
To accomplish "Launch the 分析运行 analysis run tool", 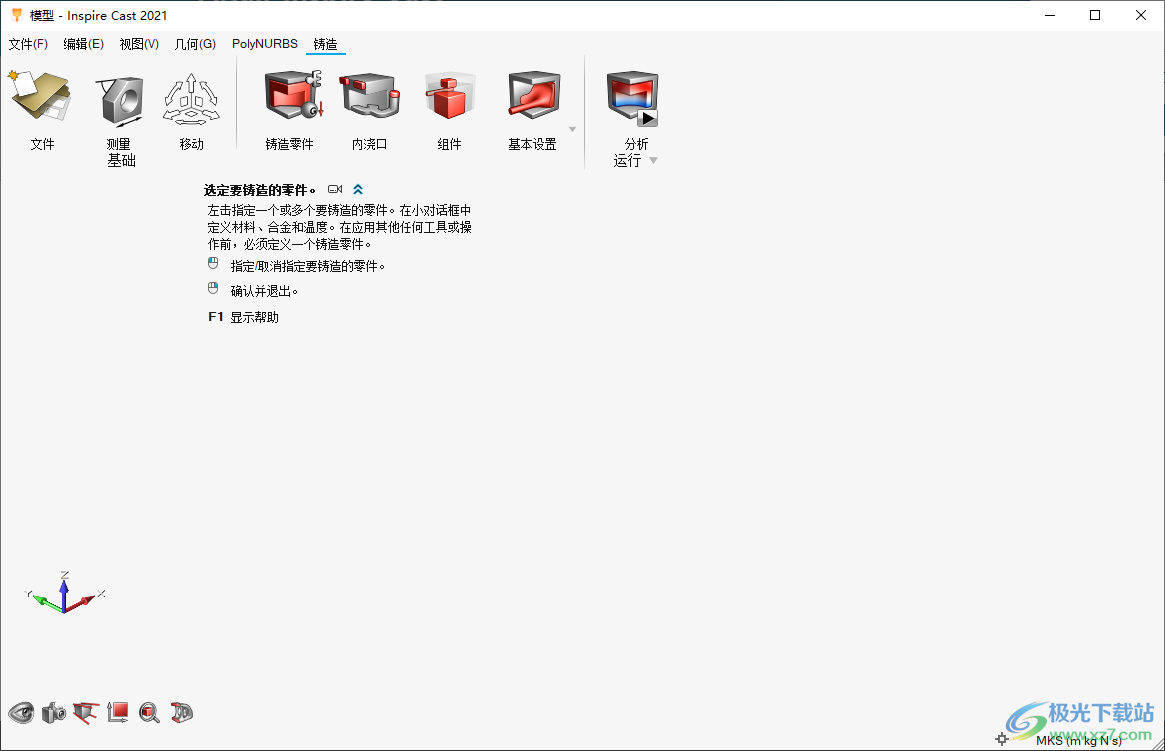I will [x=632, y=98].
